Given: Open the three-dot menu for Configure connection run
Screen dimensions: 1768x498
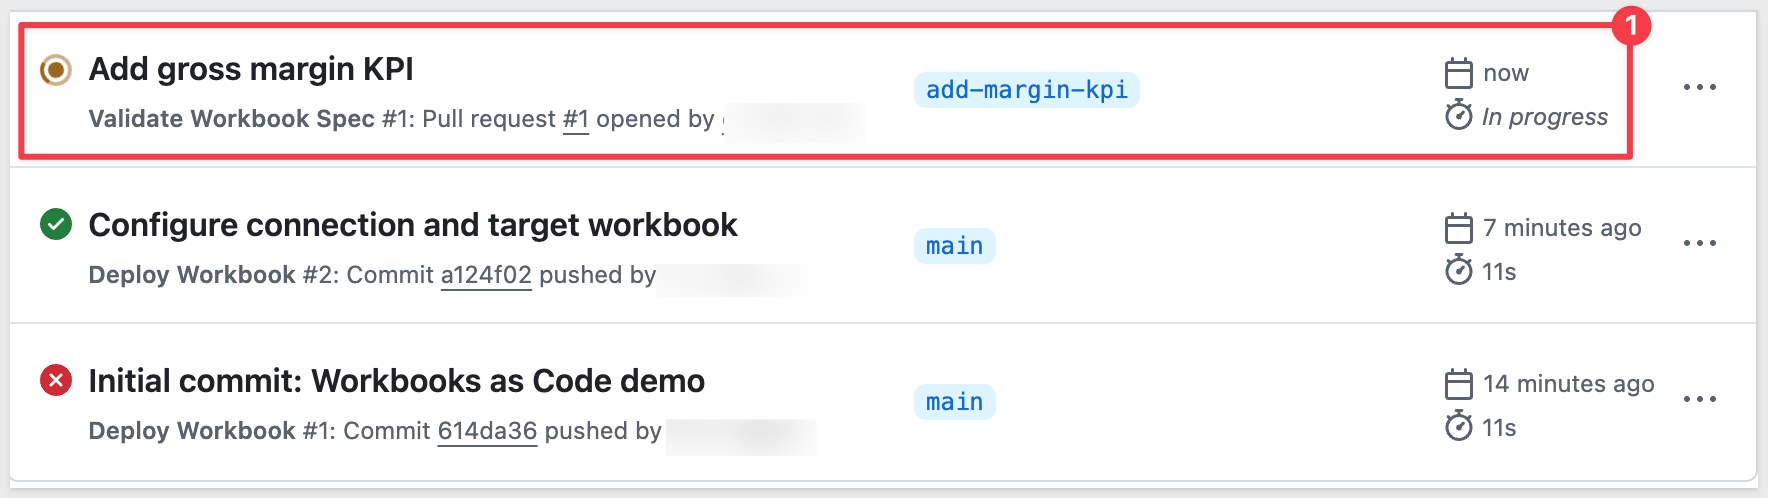Looking at the screenshot, I should click(1700, 244).
